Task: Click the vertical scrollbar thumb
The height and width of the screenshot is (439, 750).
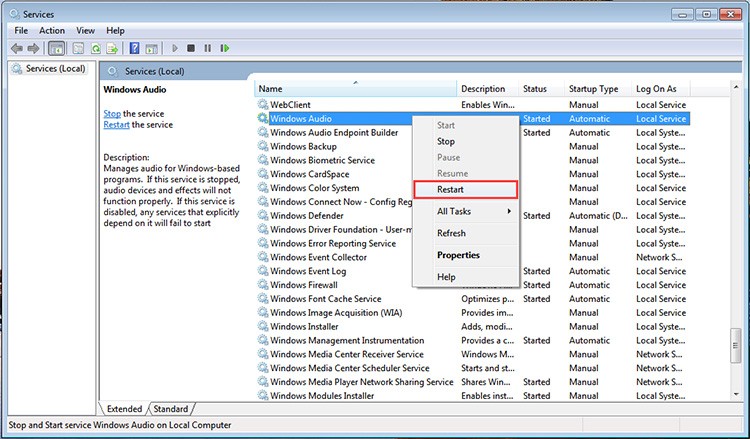Action: [736, 346]
